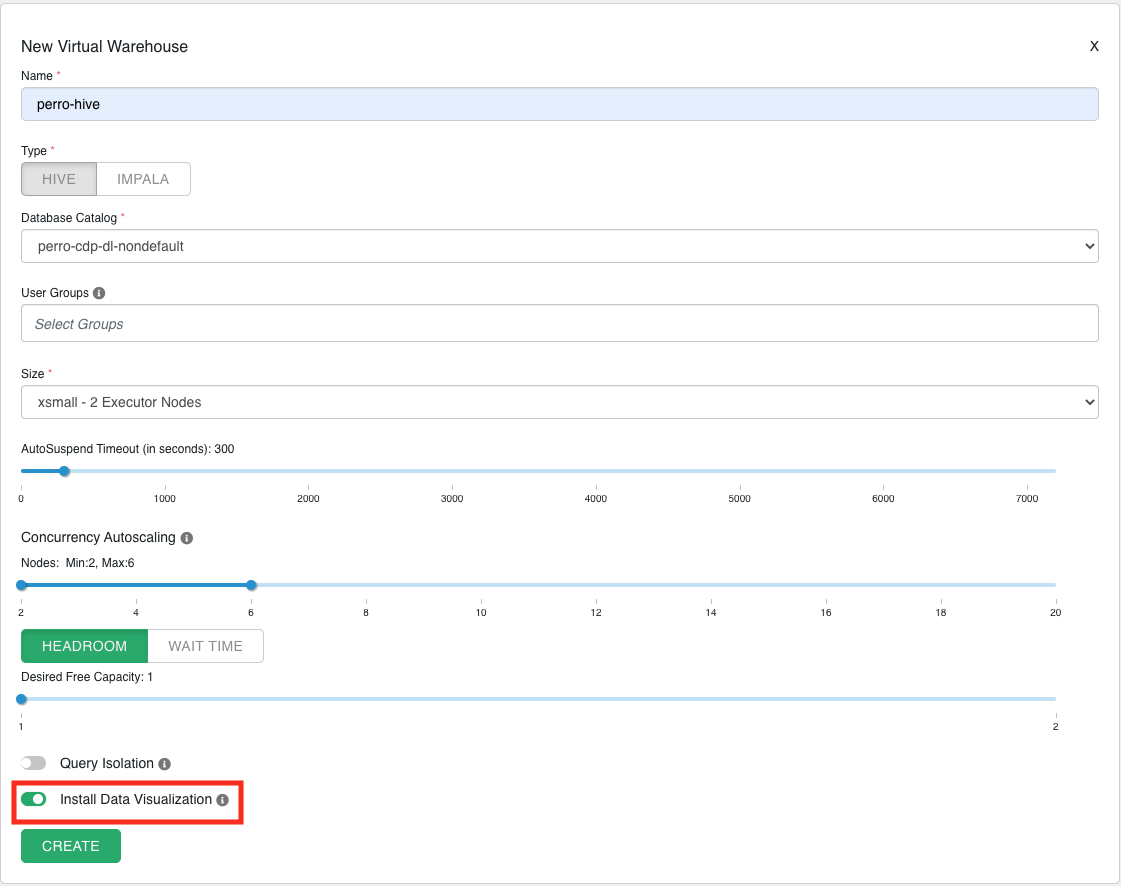Viewport: 1121px width, 886px height.
Task: Open the Database Catalog dropdown
Action: (559, 246)
